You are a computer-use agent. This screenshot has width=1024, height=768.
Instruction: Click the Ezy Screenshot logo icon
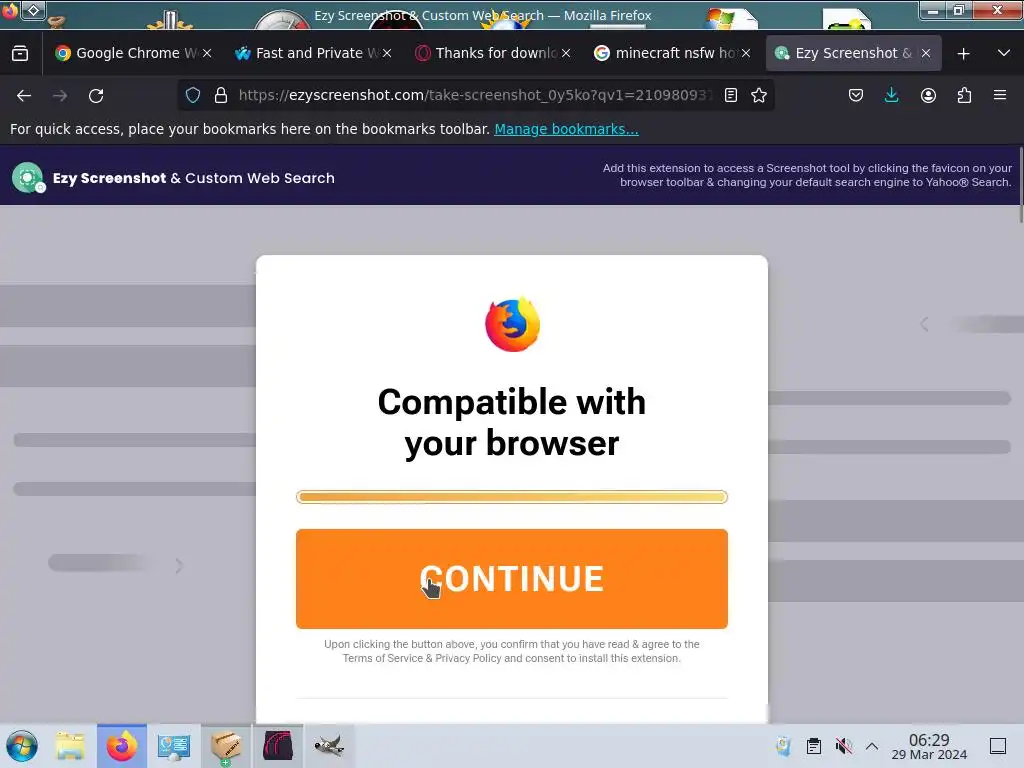[x=28, y=178]
